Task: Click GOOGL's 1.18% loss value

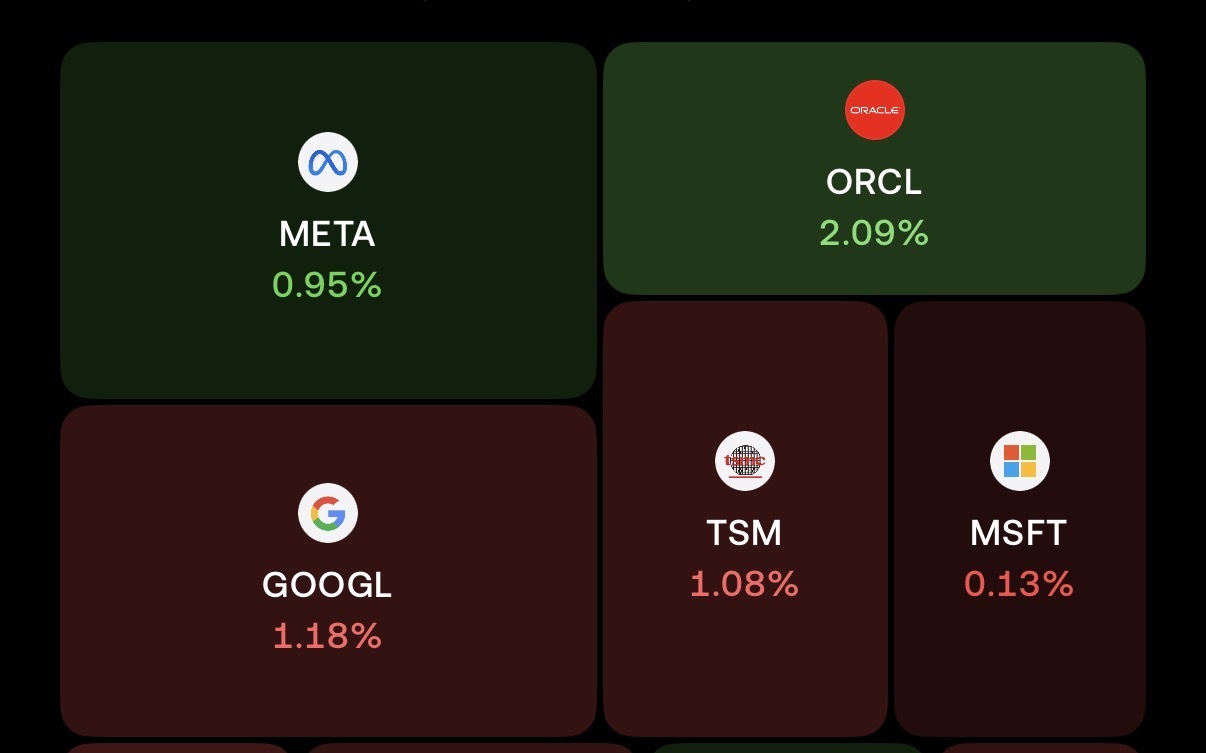Action: point(327,637)
